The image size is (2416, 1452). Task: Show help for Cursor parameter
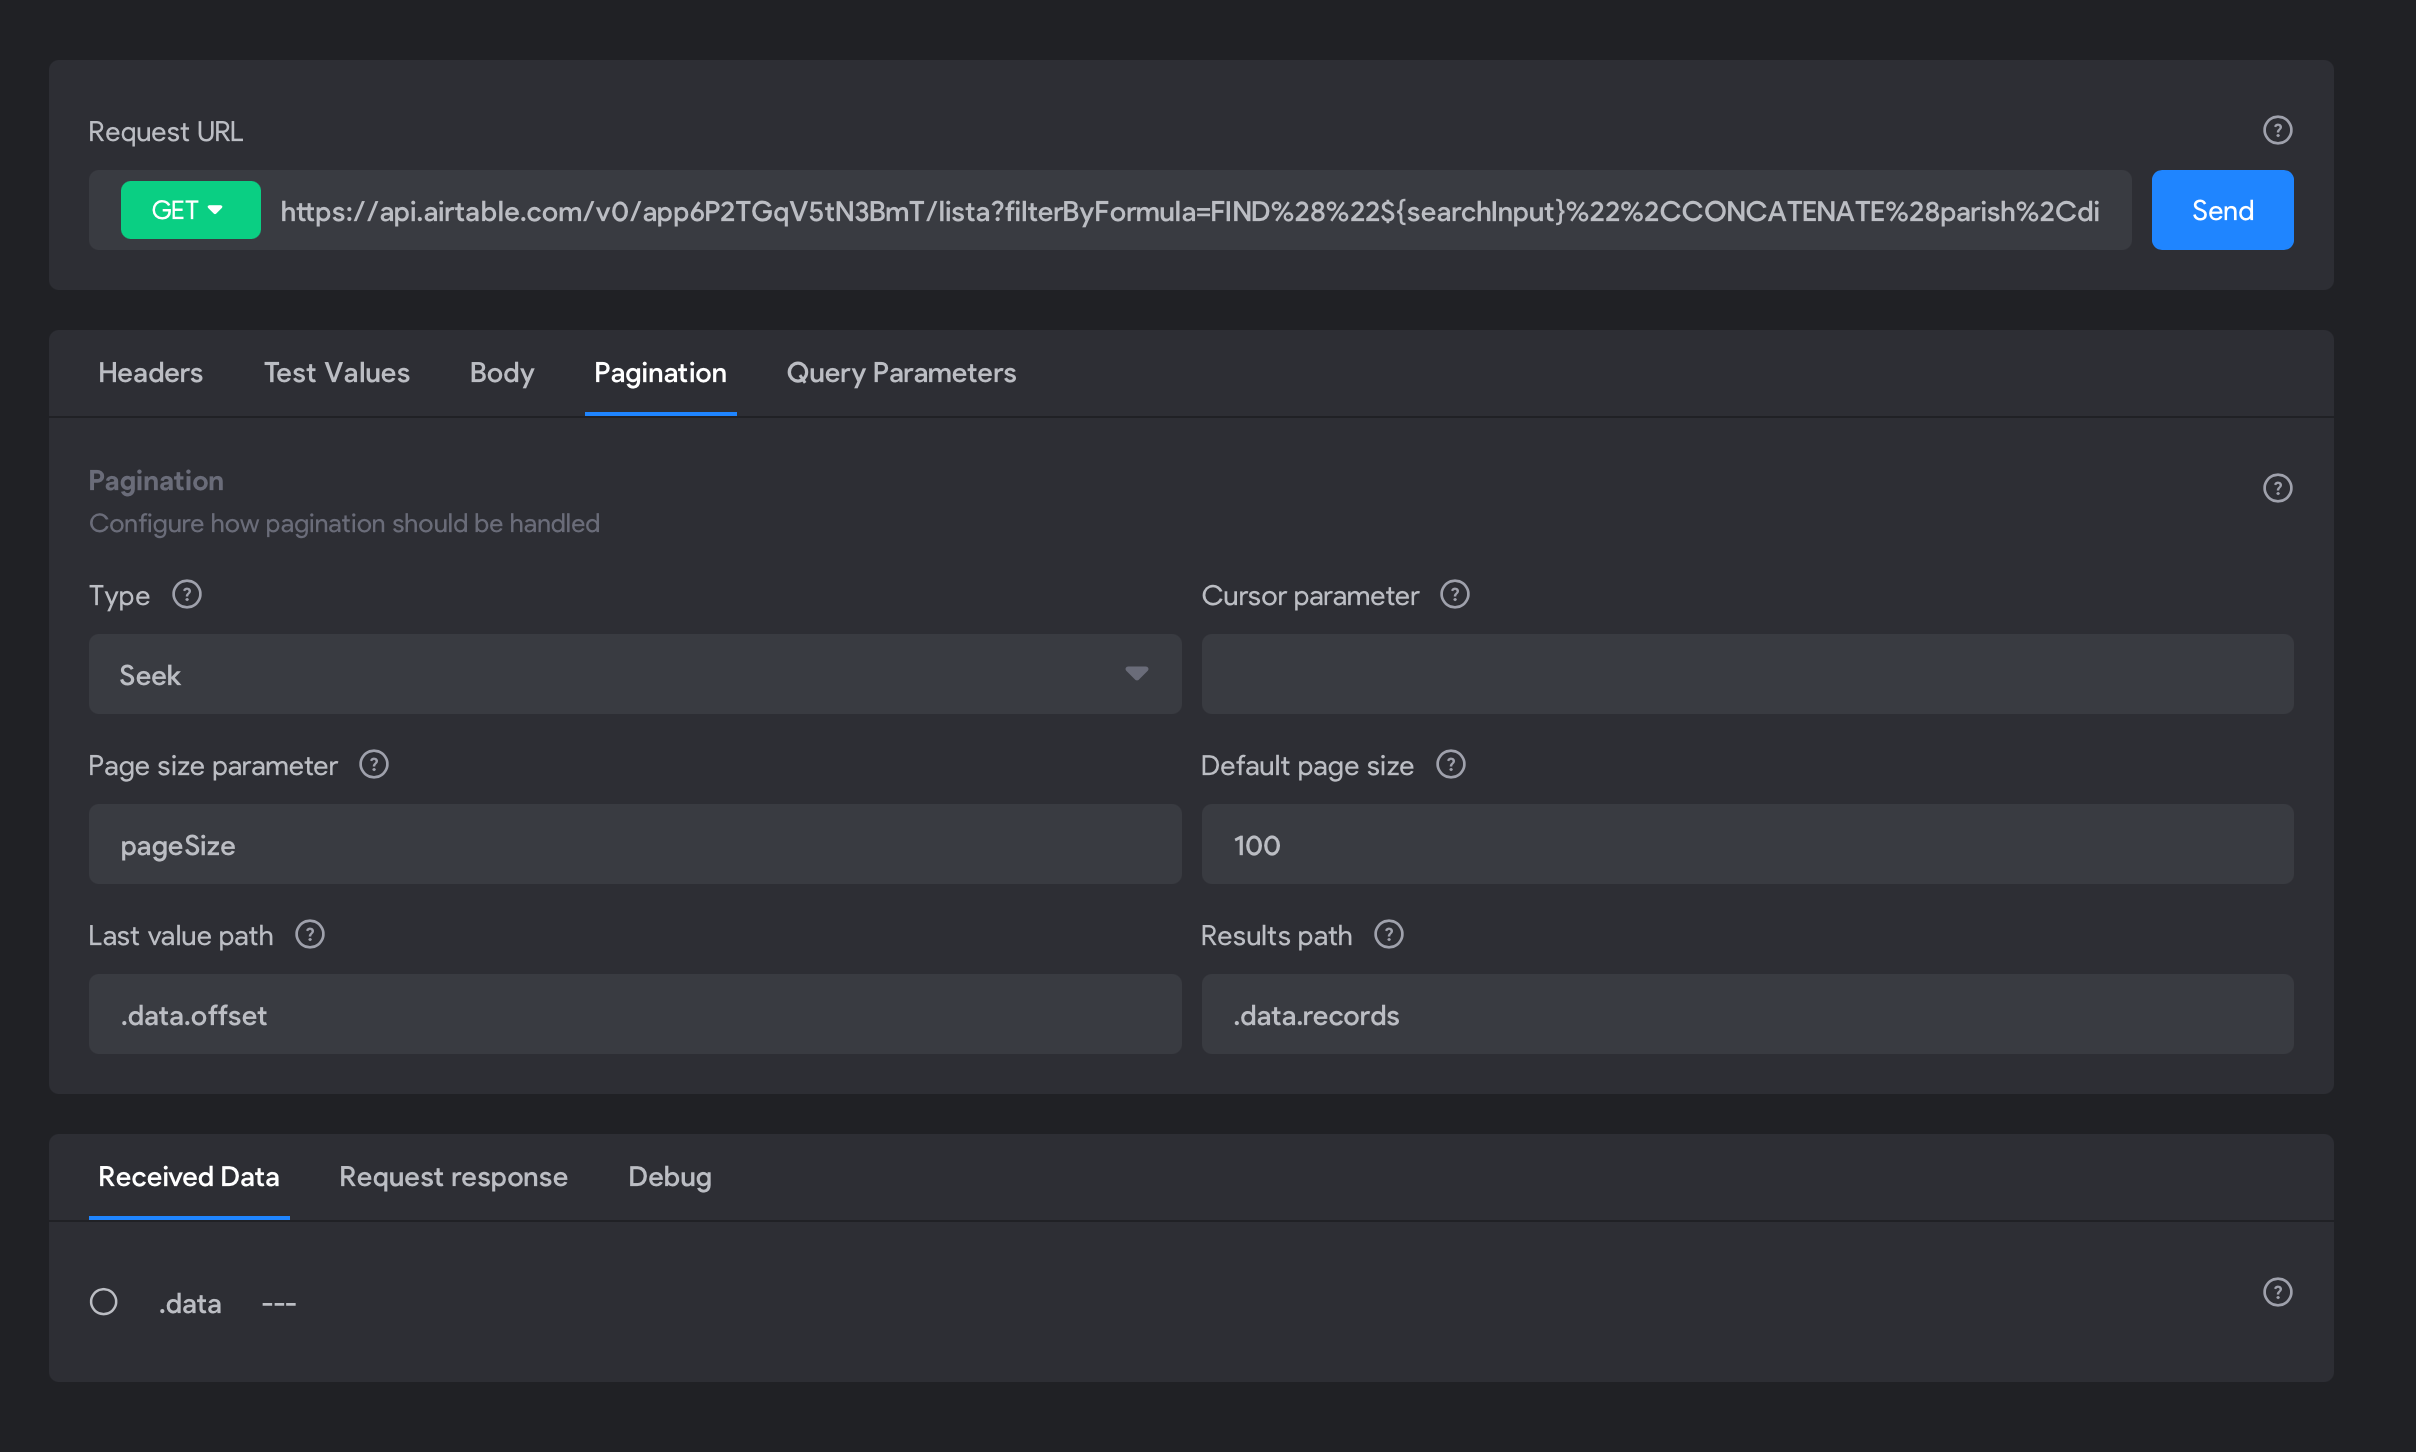pyautogui.click(x=1454, y=594)
